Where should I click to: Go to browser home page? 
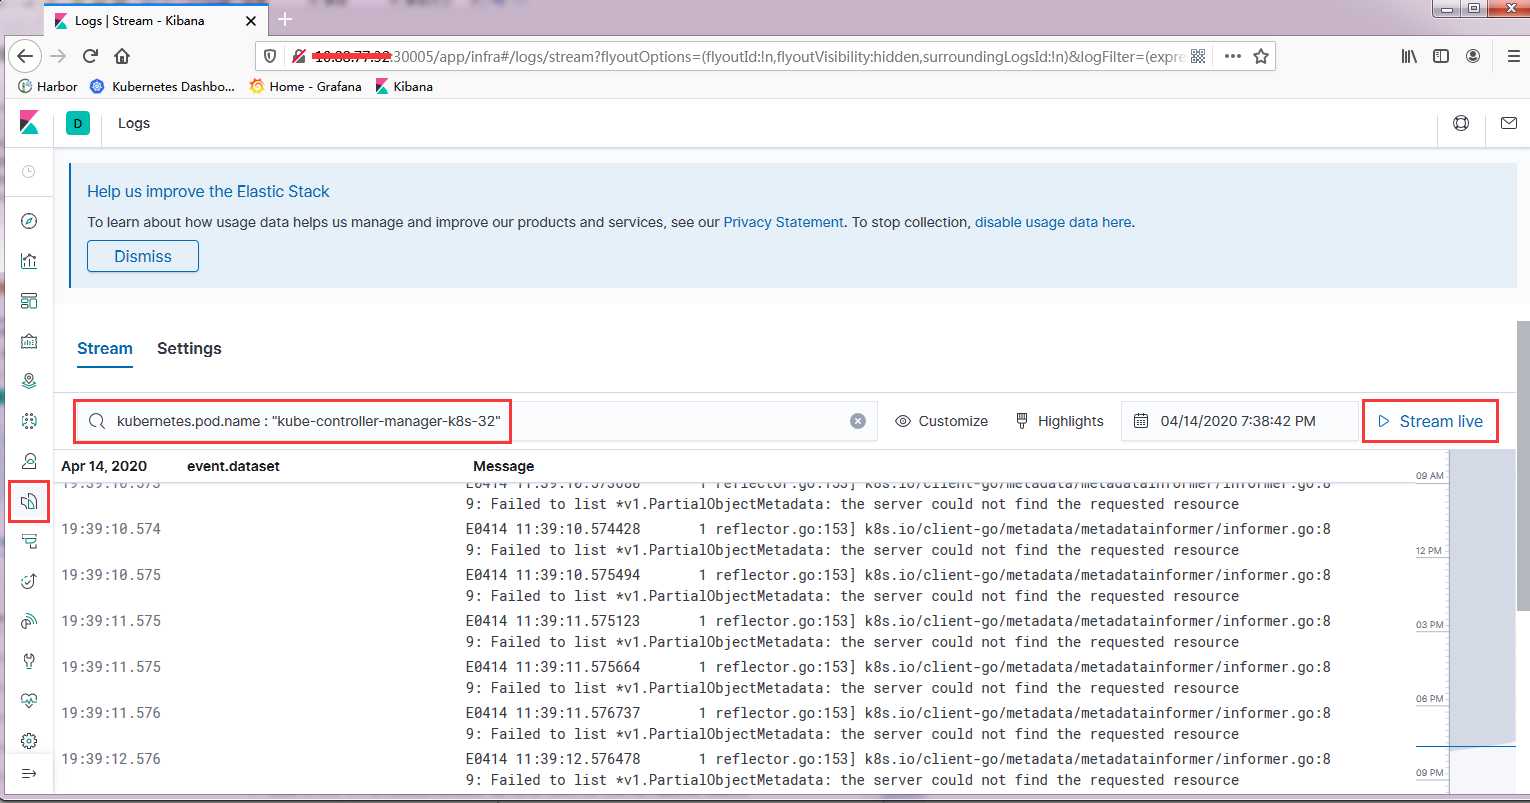[x=122, y=56]
